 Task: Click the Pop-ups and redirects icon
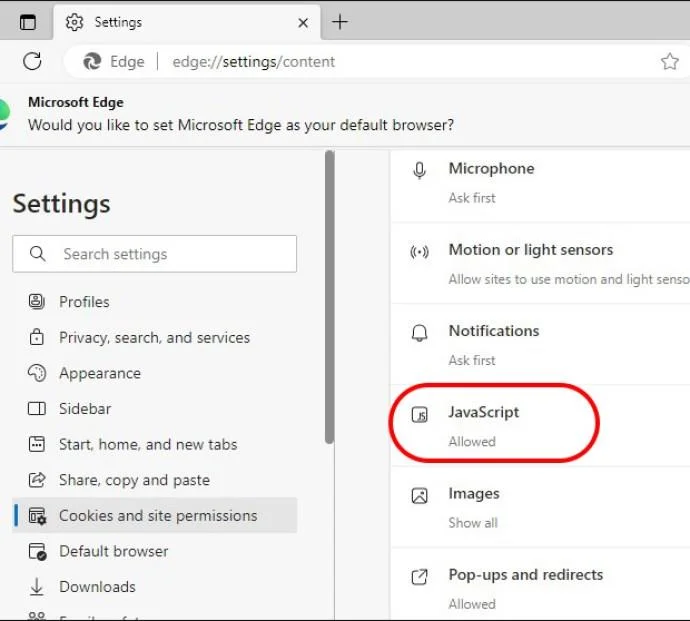coord(419,577)
